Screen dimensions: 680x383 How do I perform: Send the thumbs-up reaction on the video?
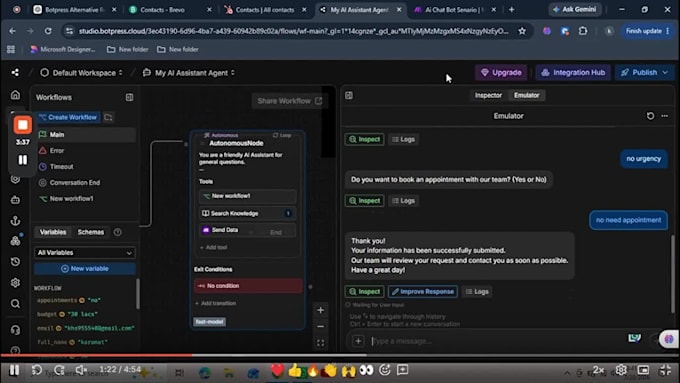pos(294,370)
